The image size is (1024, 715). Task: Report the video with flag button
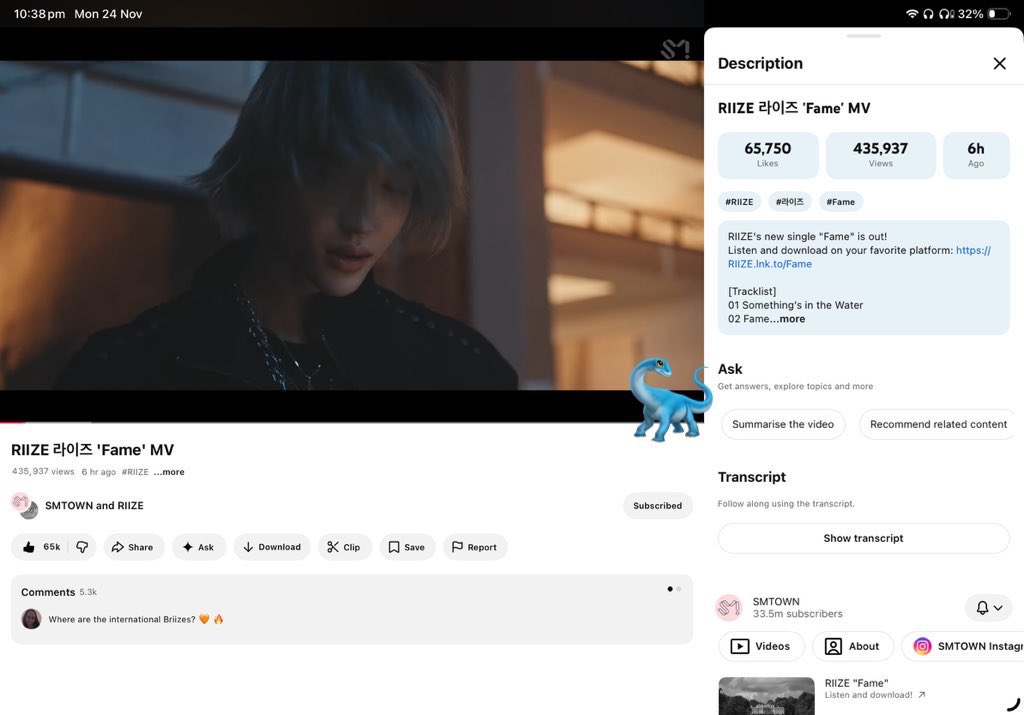coord(475,547)
